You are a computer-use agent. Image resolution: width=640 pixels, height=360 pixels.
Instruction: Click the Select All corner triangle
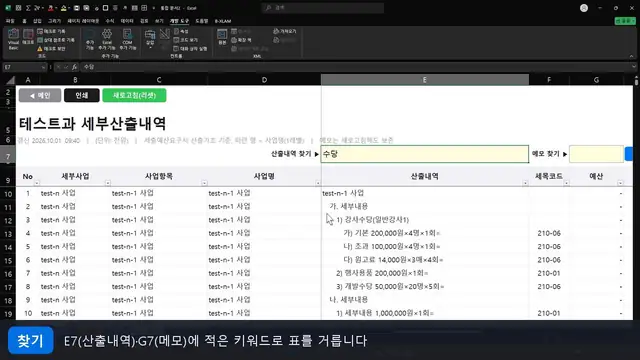tap(11, 80)
